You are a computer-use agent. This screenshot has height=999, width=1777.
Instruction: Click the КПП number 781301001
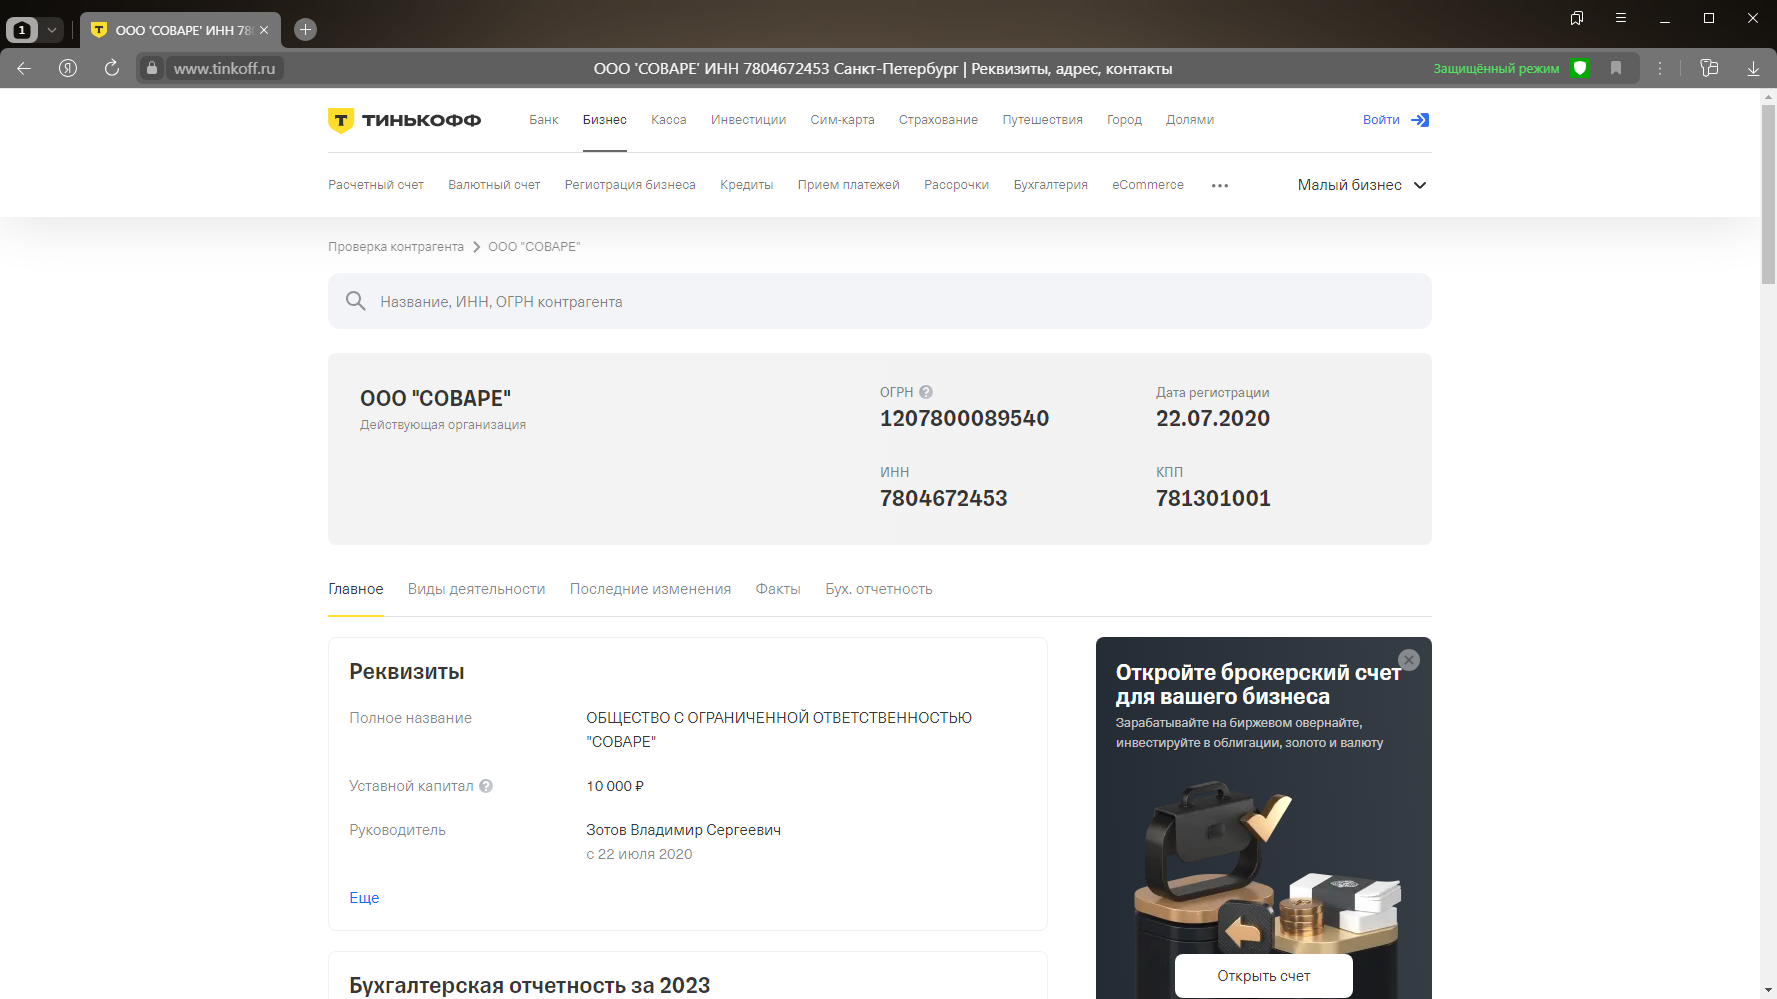pos(1213,498)
